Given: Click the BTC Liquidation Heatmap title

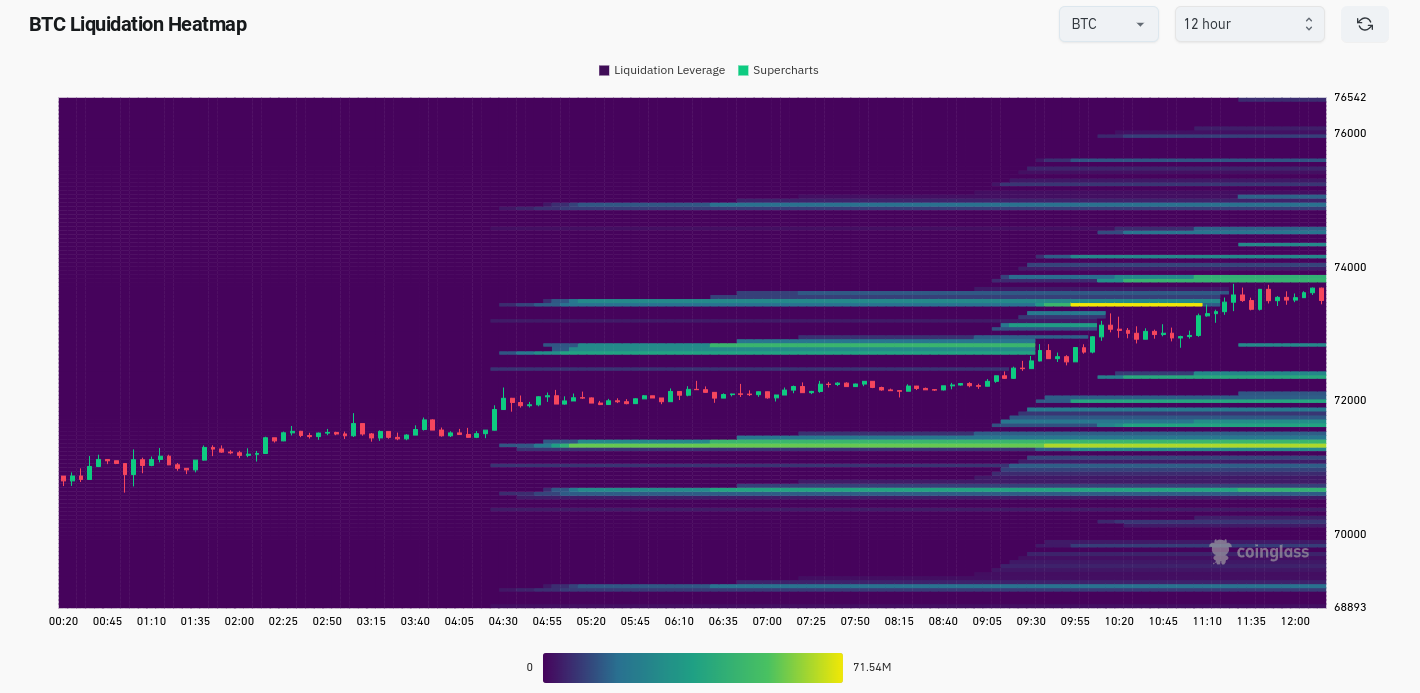Looking at the screenshot, I should [138, 24].
